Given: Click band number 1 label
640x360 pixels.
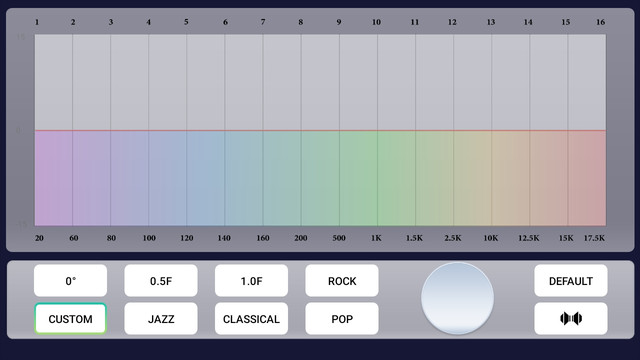Looking at the screenshot, I should [37, 22].
